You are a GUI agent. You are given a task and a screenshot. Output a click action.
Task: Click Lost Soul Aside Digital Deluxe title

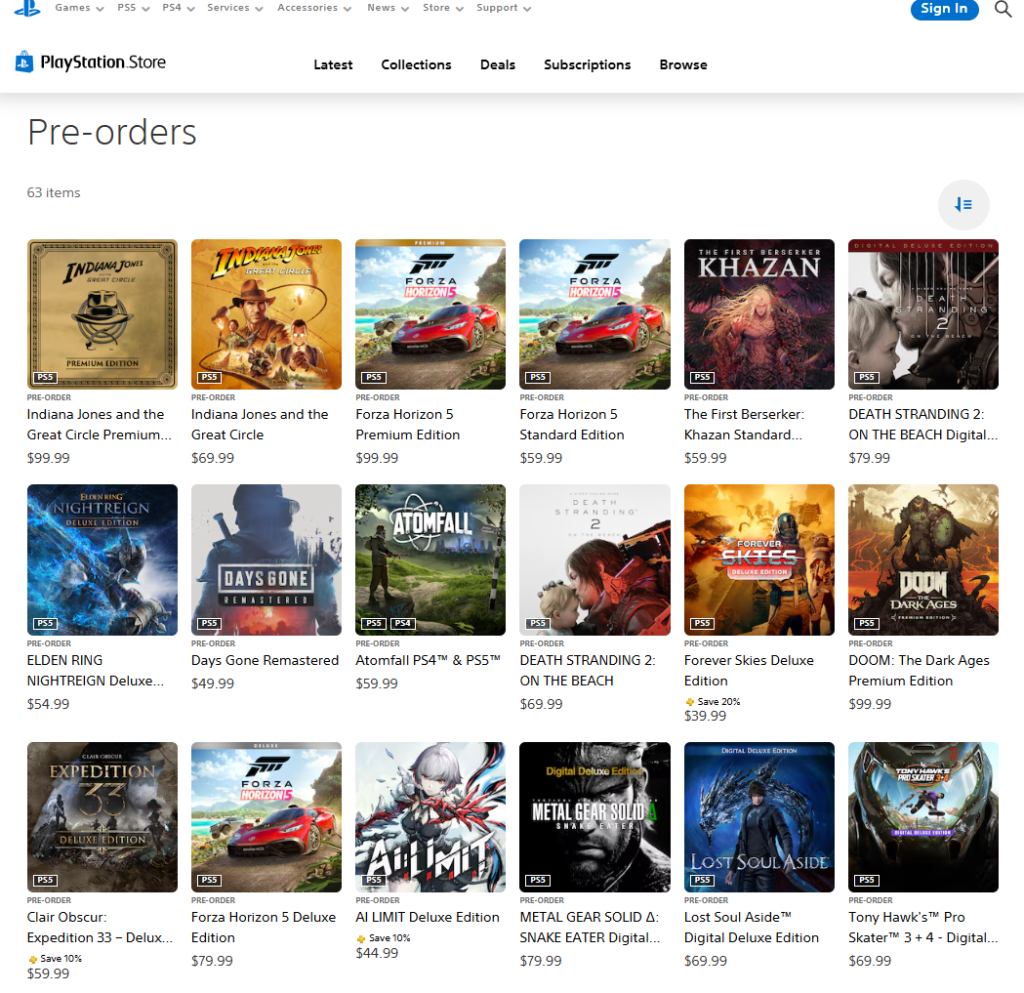[751, 927]
